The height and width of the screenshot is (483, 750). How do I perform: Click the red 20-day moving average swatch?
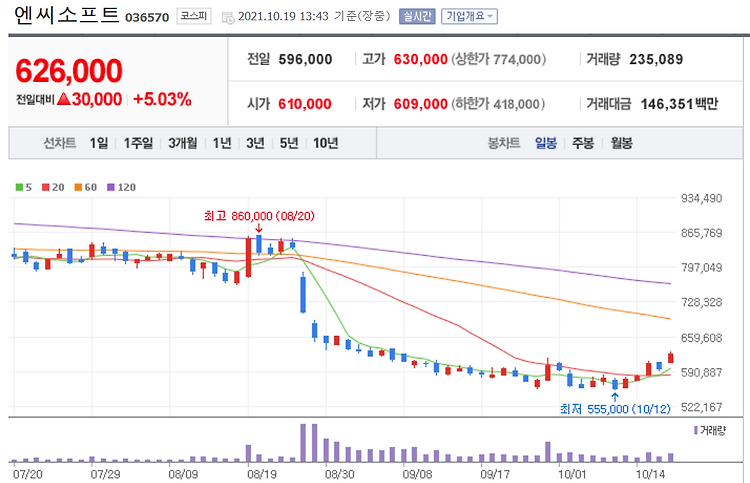(46, 187)
